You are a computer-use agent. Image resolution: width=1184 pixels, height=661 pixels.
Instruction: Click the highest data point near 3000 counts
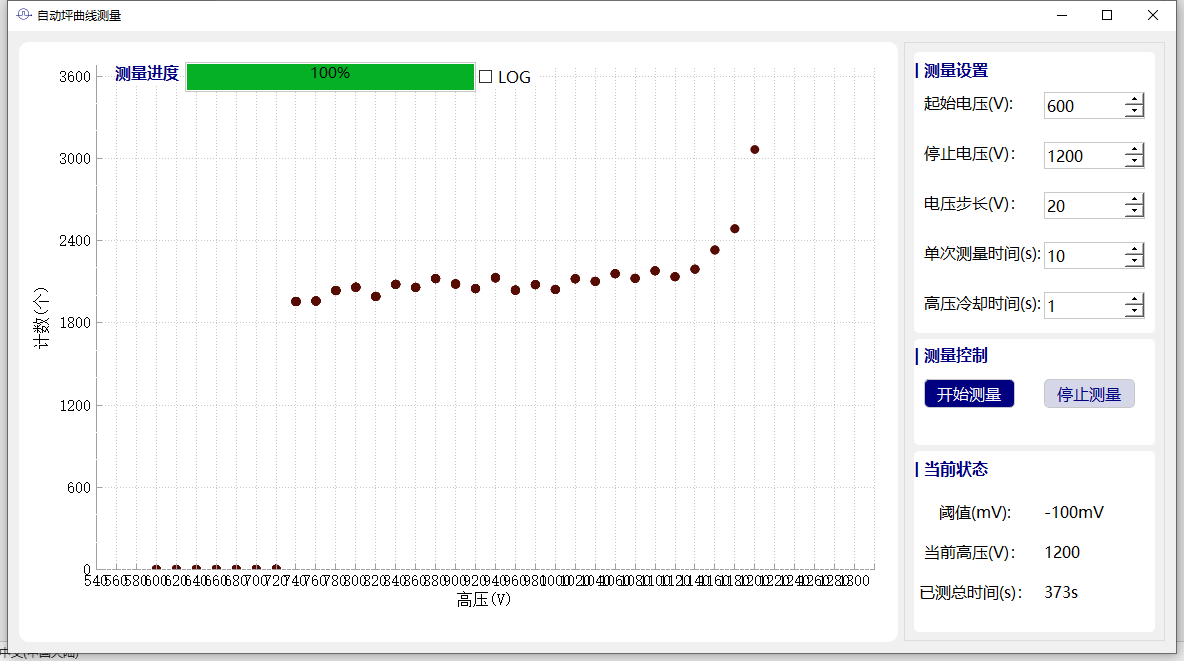coord(754,150)
